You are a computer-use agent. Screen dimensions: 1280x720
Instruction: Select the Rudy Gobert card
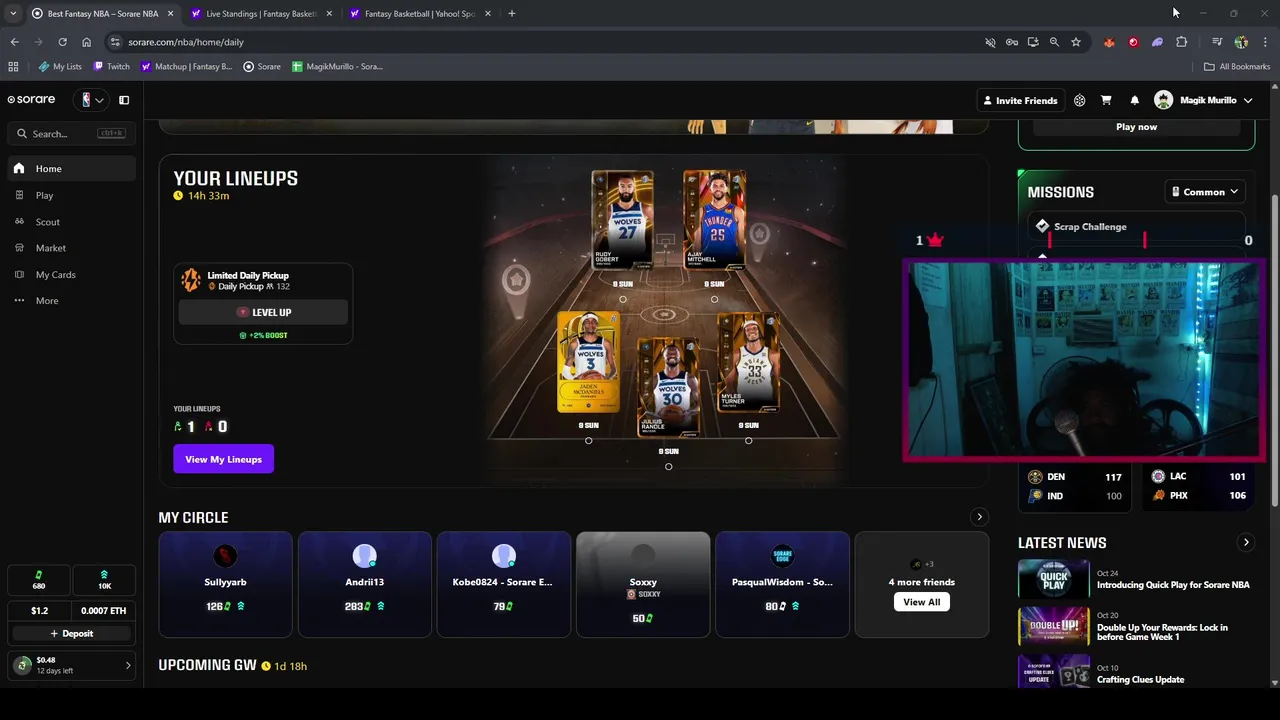pyautogui.click(x=622, y=219)
